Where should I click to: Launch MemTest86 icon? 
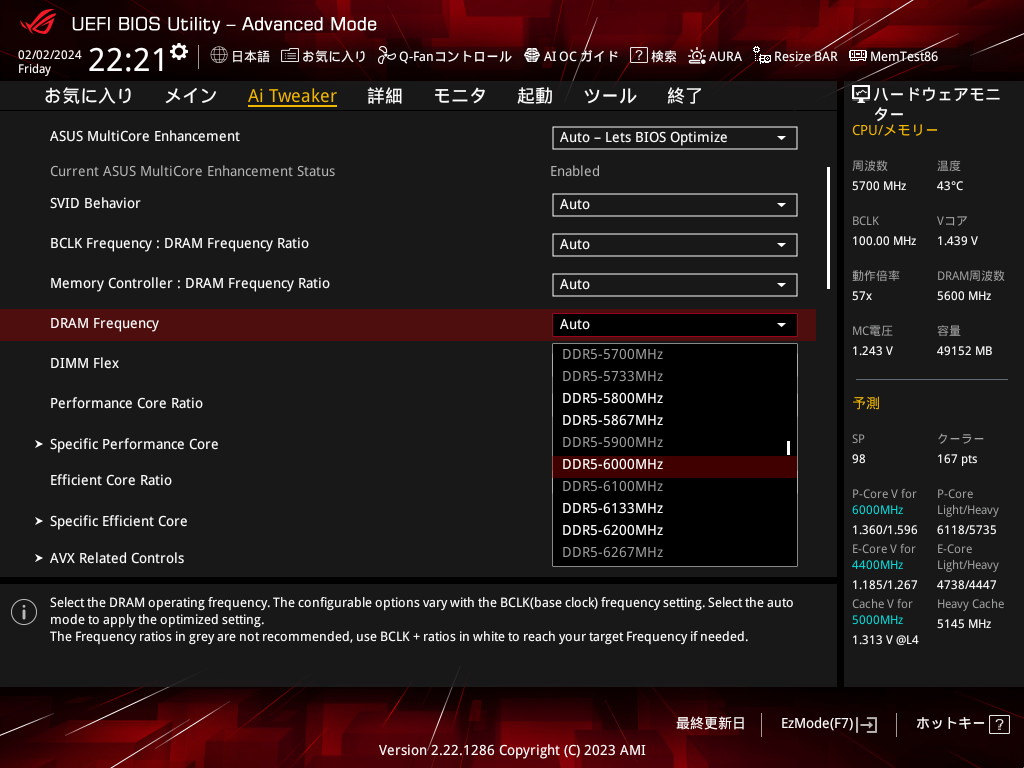point(857,56)
